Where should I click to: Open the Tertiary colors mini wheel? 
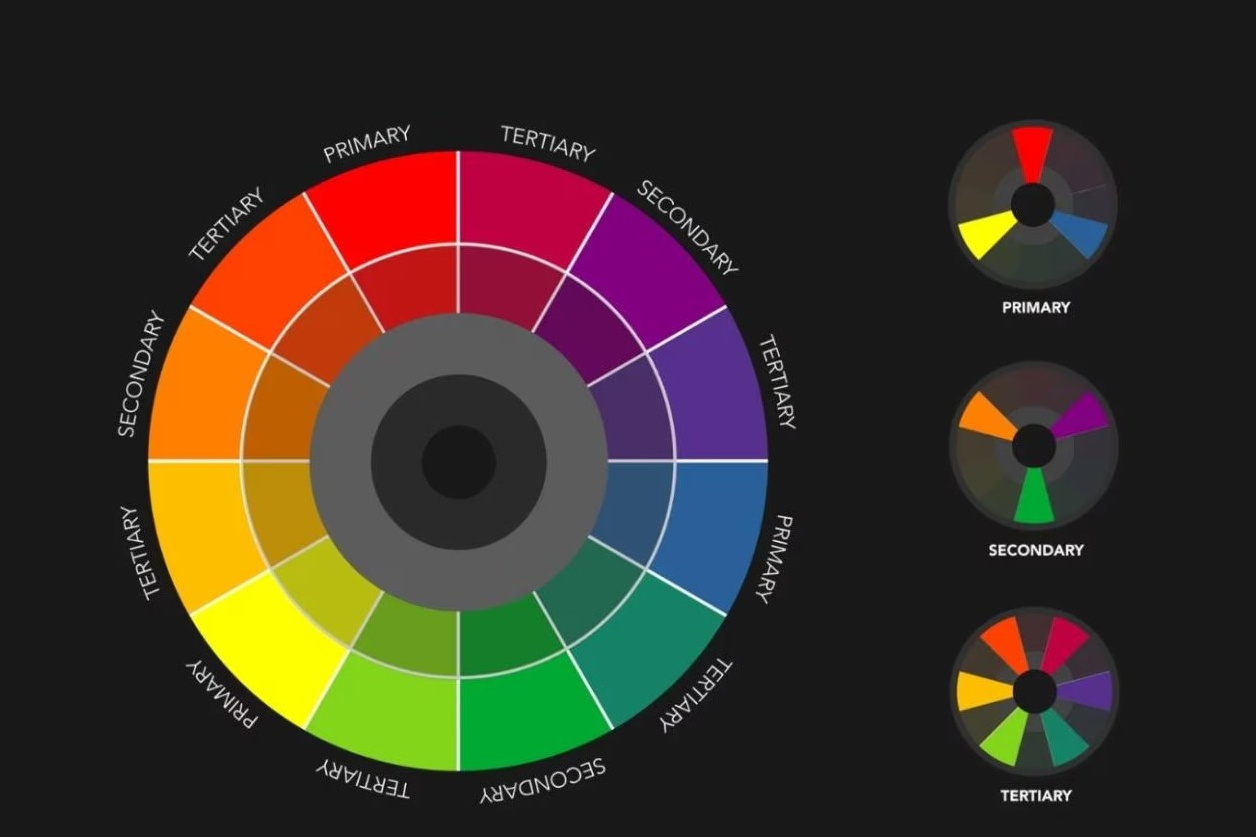click(x=1033, y=691)
